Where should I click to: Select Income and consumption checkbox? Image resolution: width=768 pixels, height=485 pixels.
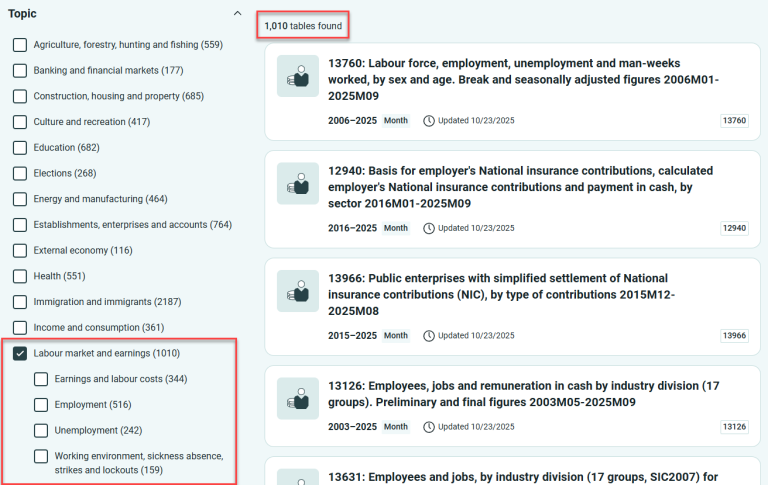point(20,328)
